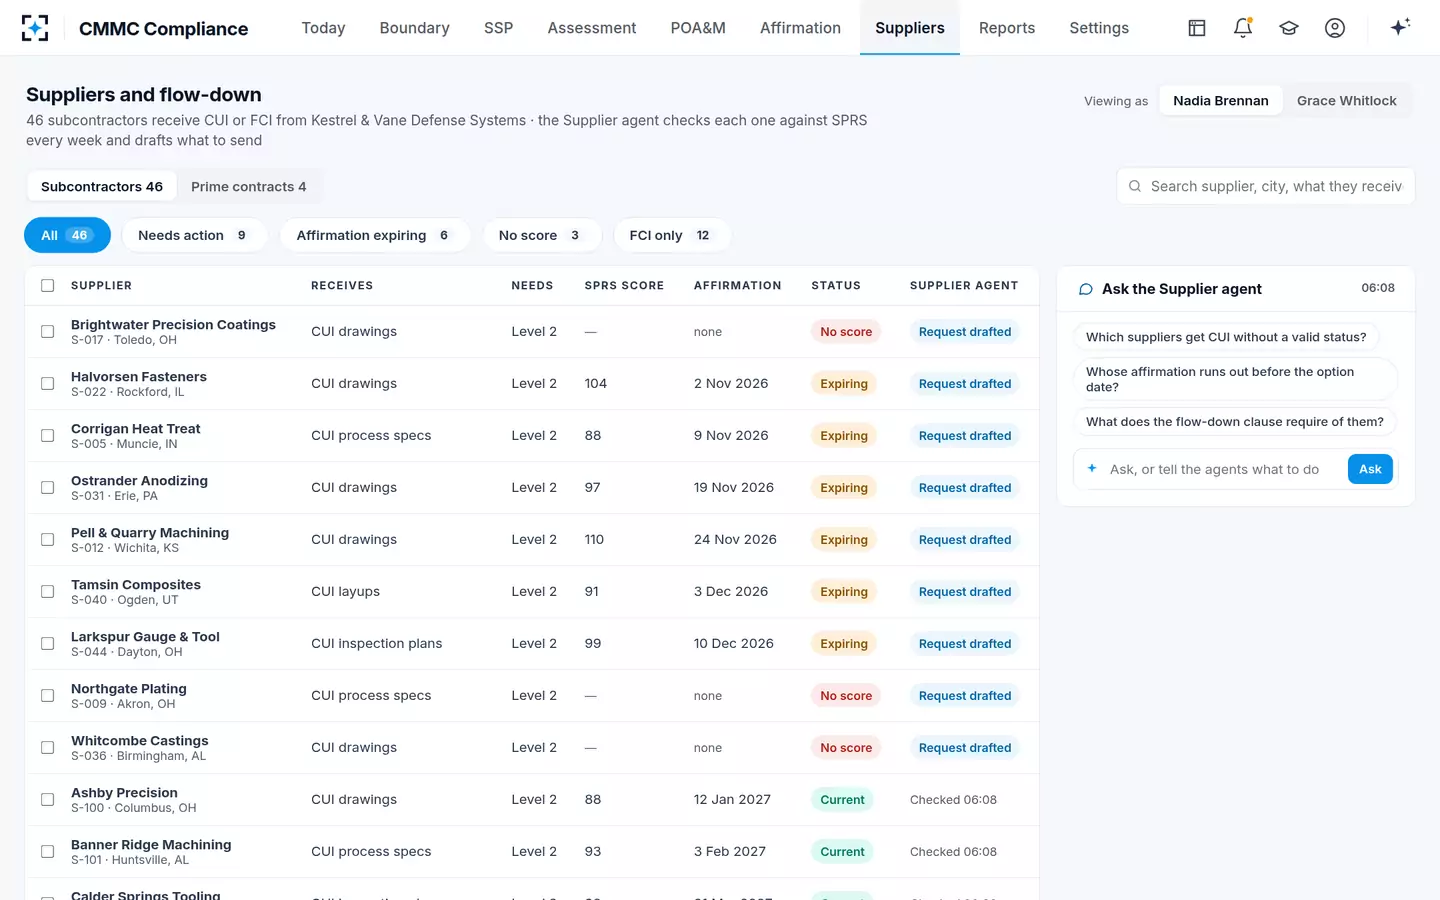Check the Brightwater Precision Coatings row checkbox

[47, 332]
